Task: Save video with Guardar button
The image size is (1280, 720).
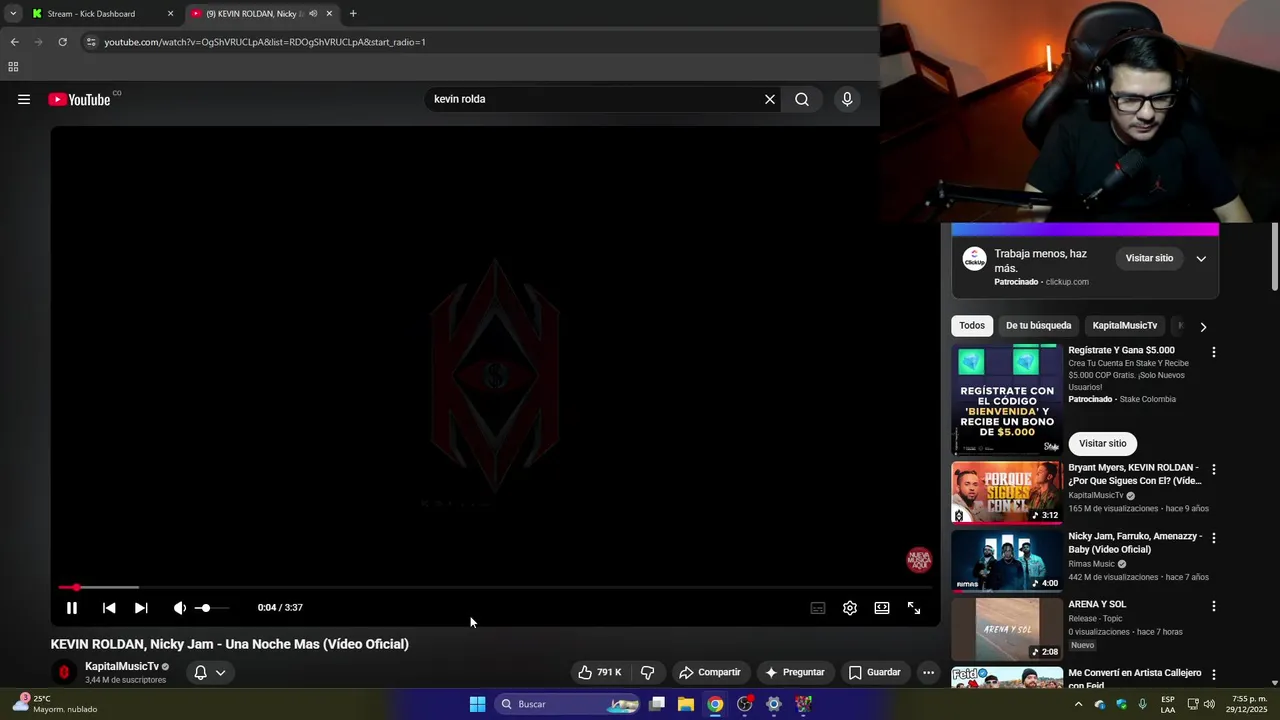Action: (x=875, y=673)
